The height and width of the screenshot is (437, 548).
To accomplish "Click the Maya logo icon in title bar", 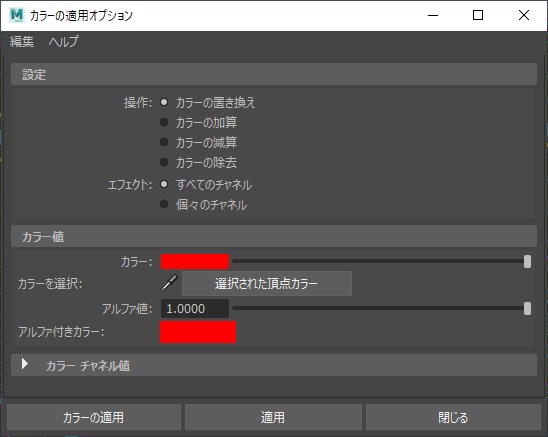I will click(x=16, y=15).
